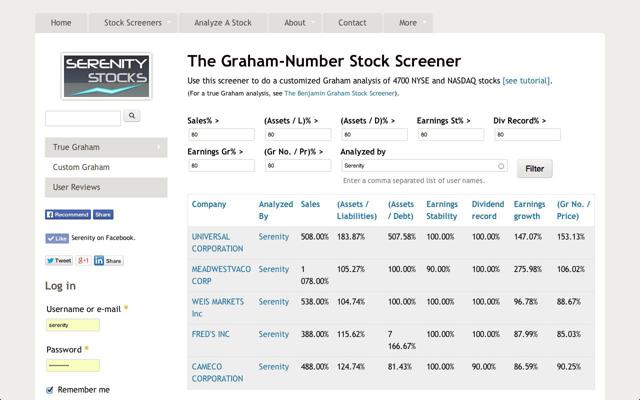Click the 115.62% value in FRED'S row
Viewport: 640px width, 400px height.
click(351, 334)
